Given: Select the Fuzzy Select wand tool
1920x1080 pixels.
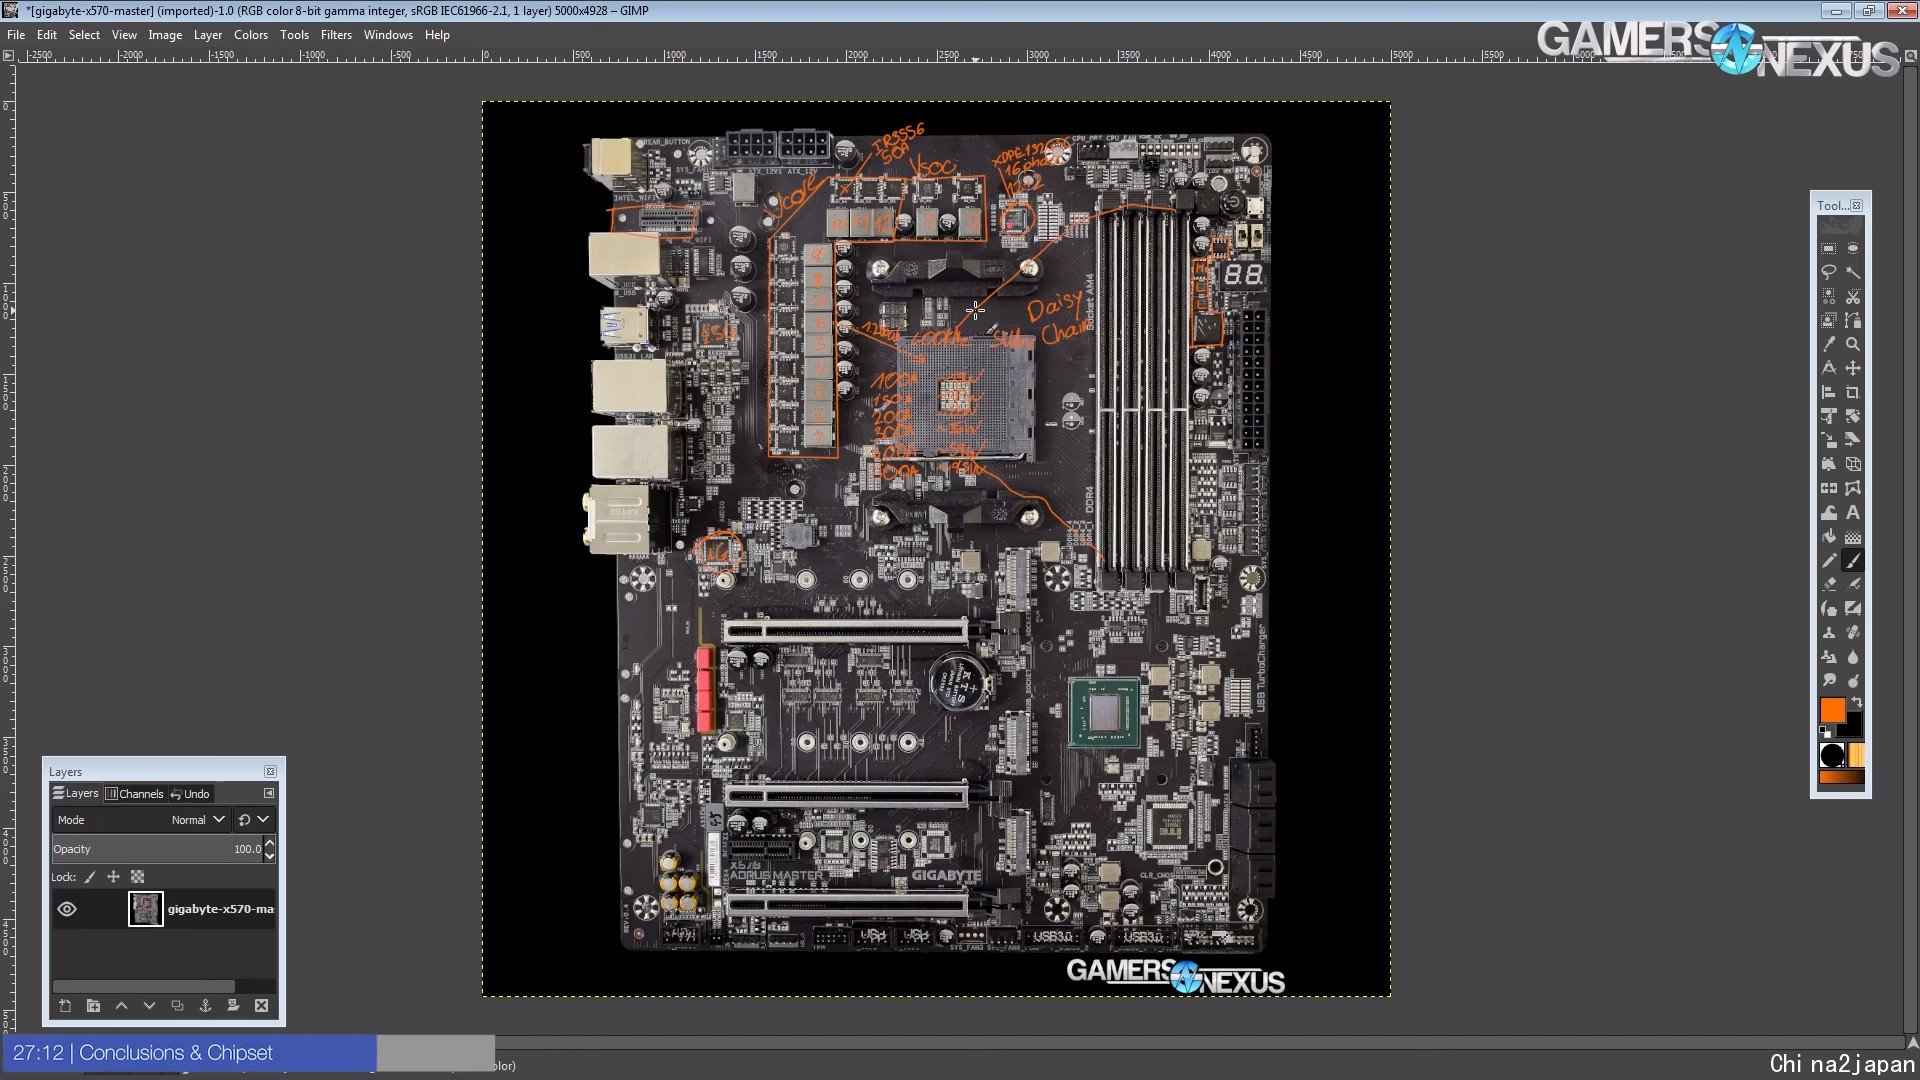Looking at the screenshot, I should (x=1853, y=272).
